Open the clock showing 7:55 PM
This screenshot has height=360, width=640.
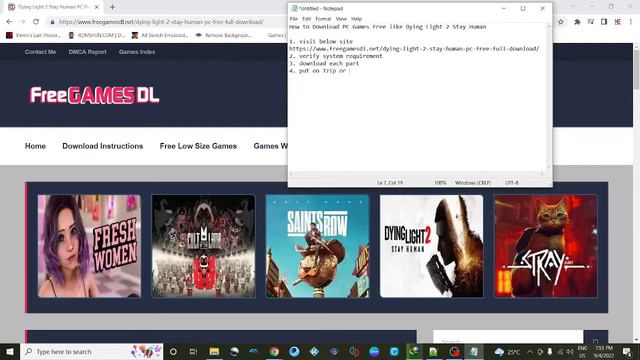tap(604, 351)
